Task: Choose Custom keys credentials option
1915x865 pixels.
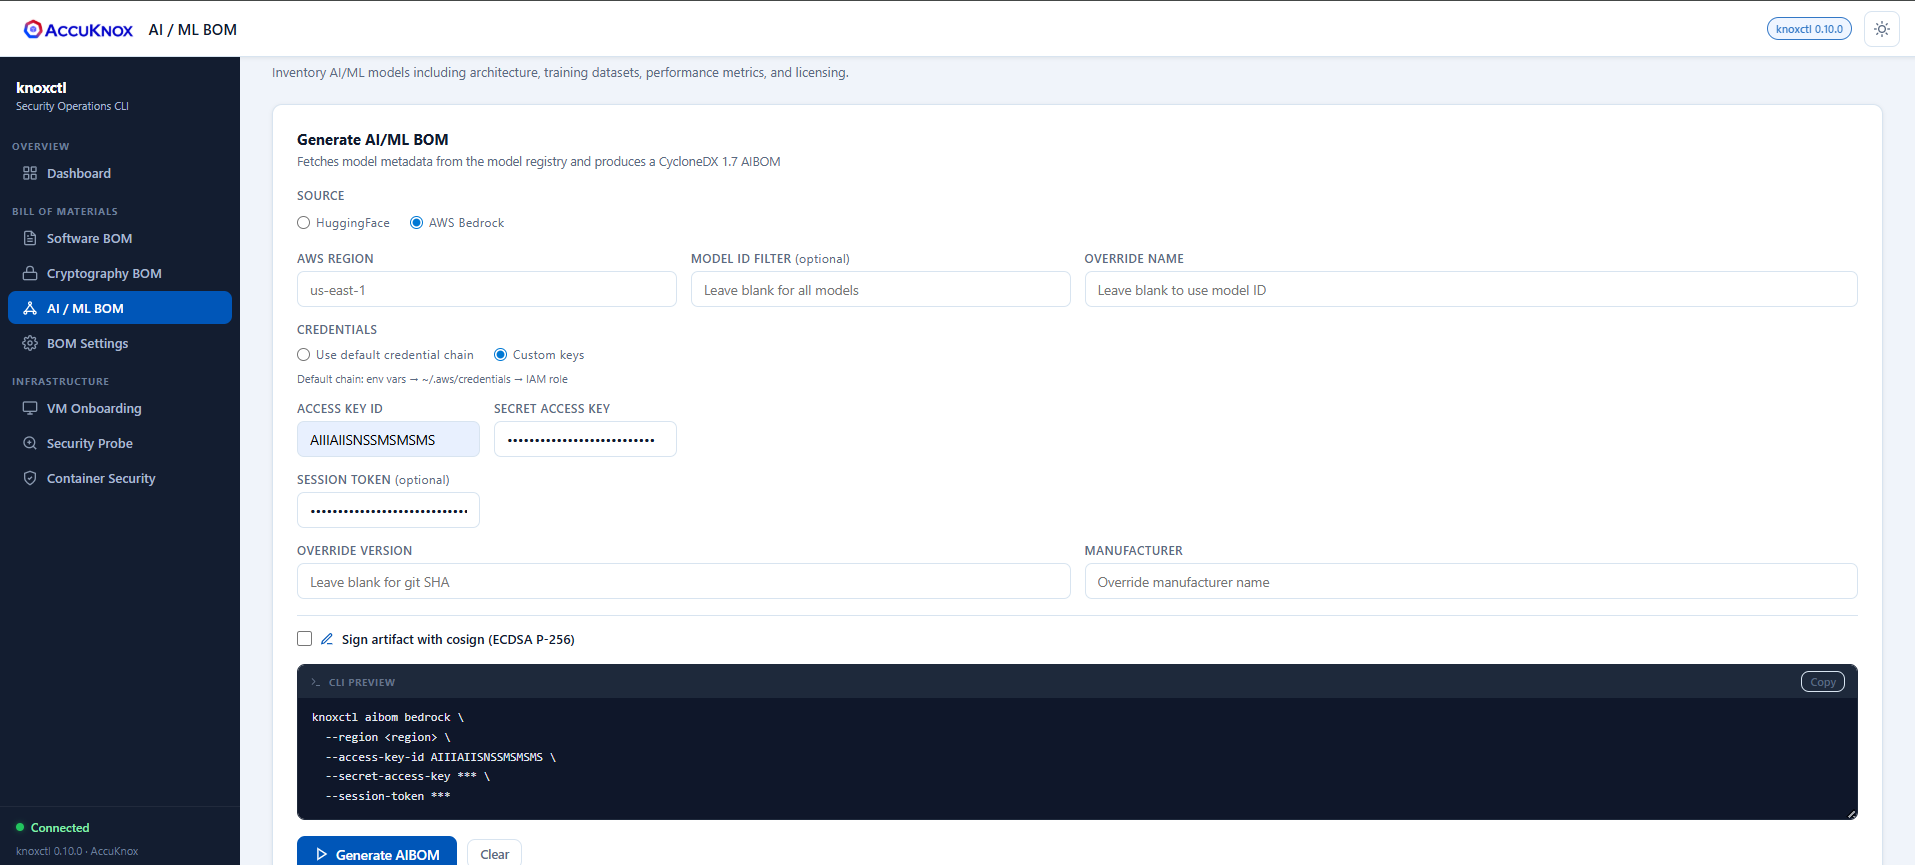Action: tap(500, 355)
